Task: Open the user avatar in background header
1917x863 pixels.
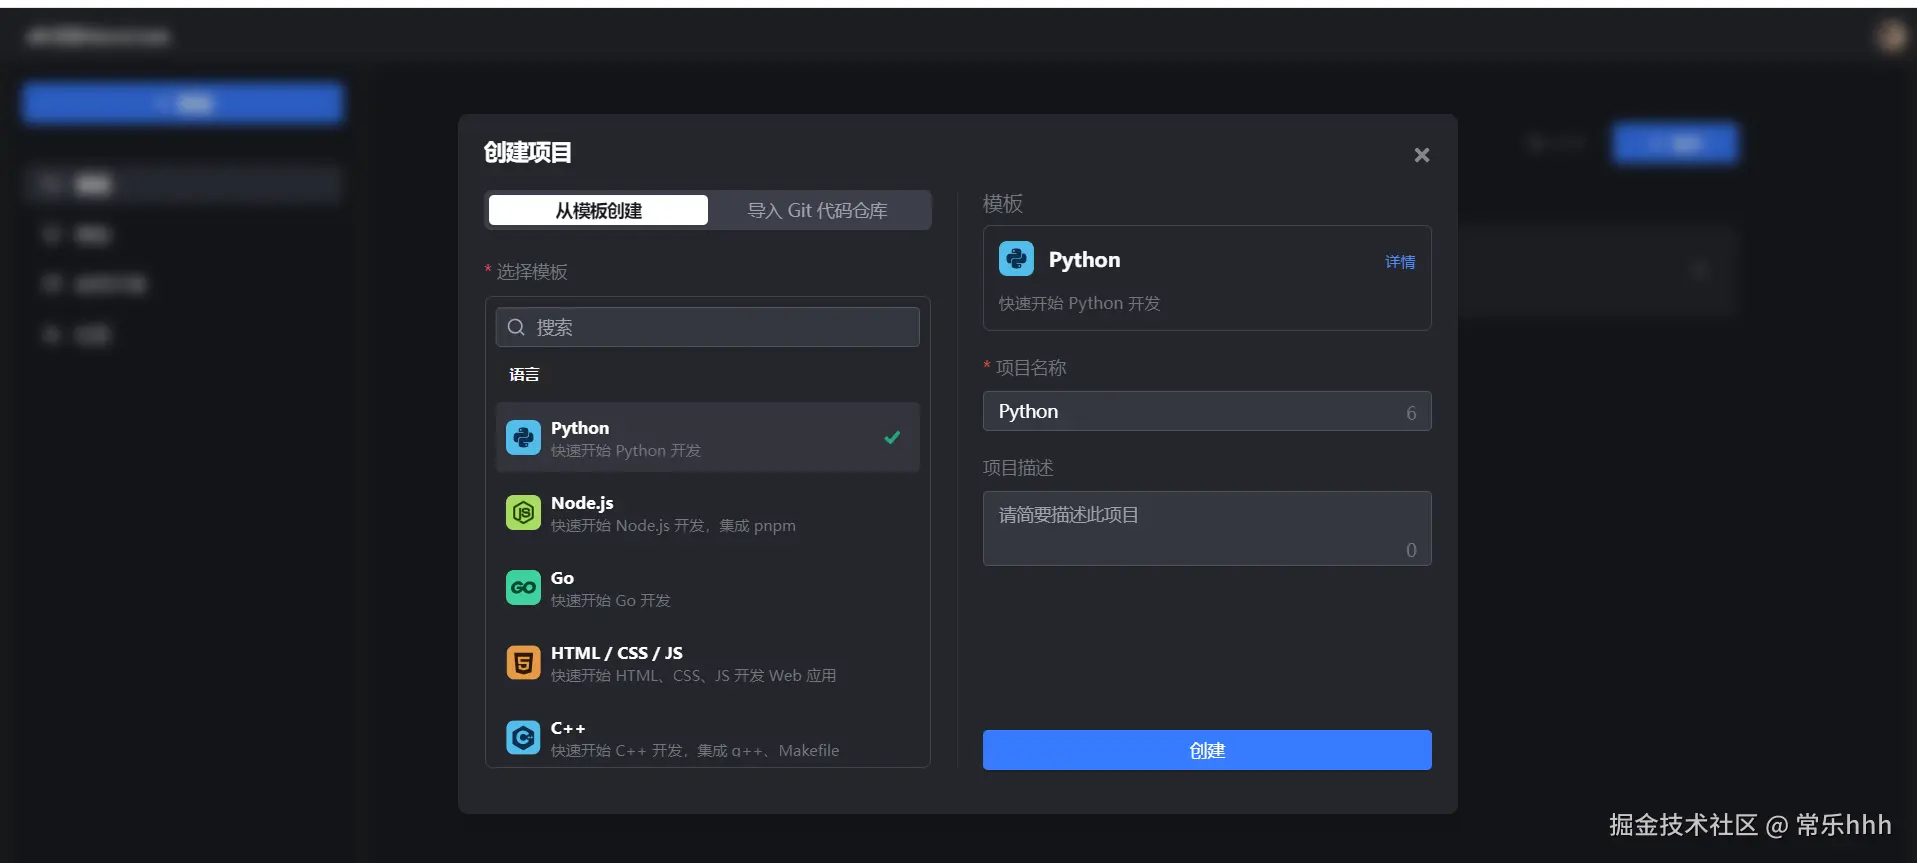Action: 1891,37
